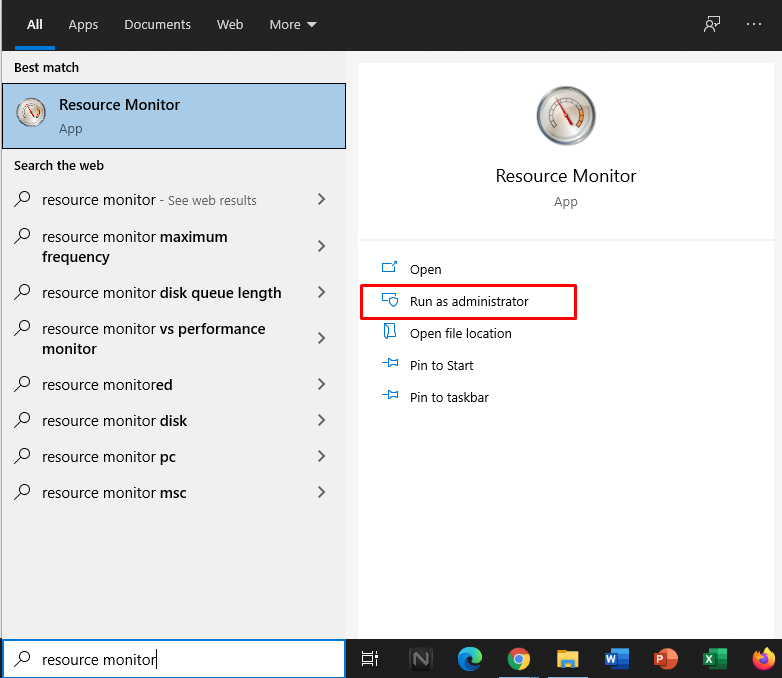Click the Open file location folder icon

pos(390,331)
